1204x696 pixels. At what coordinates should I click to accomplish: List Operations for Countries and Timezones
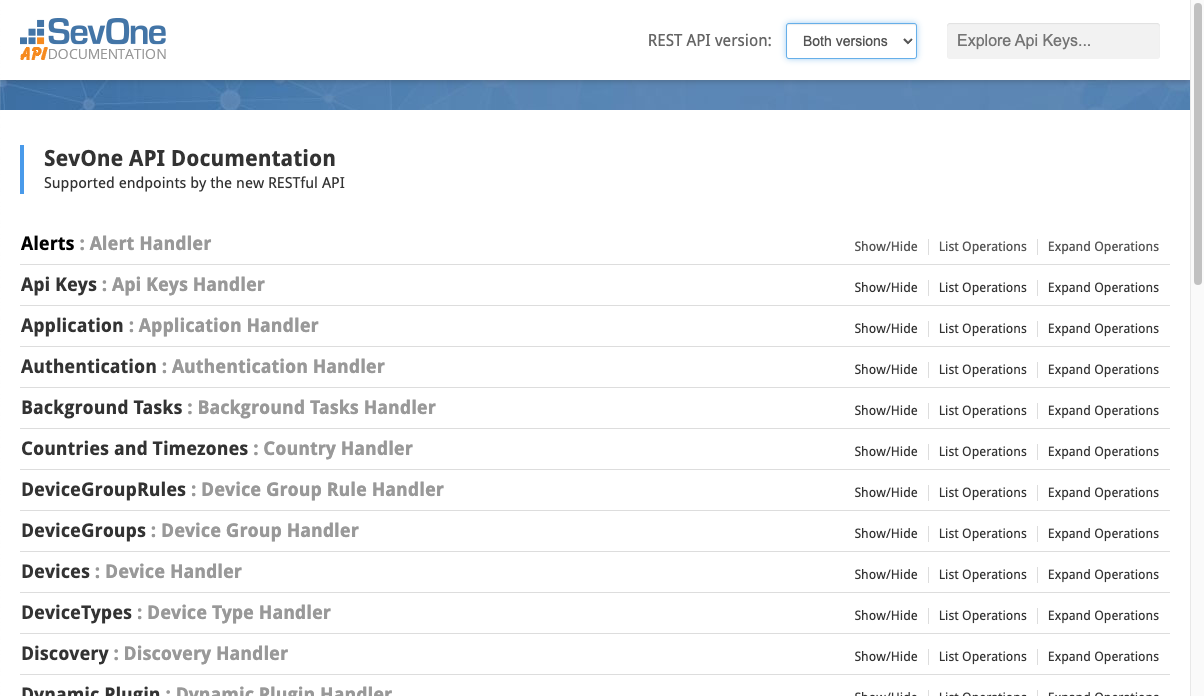(983, 451)
